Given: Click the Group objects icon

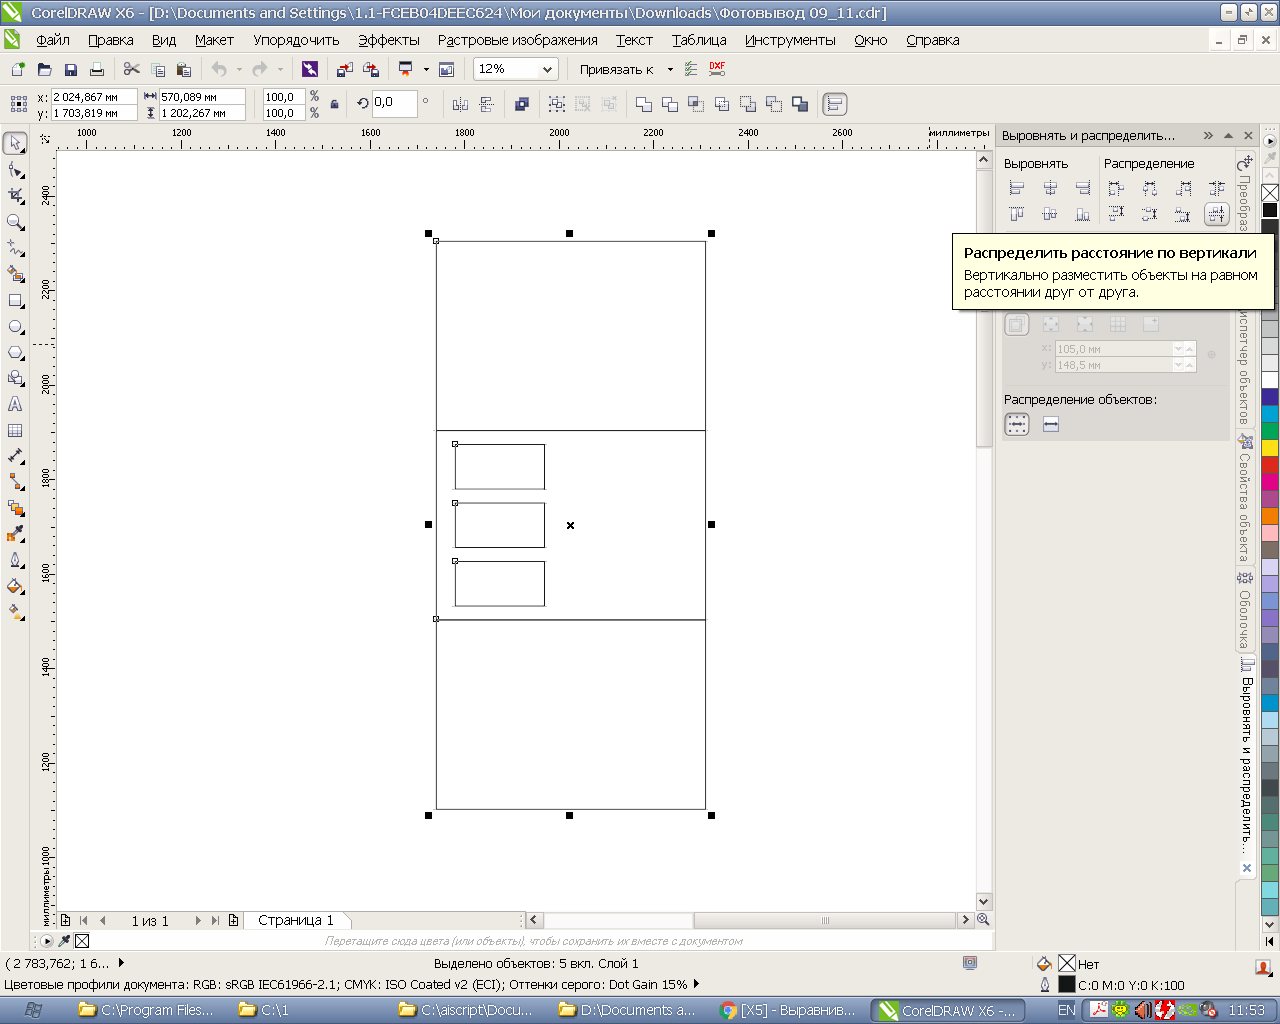Looking at the screenshot, I should (x=557, y=104).
